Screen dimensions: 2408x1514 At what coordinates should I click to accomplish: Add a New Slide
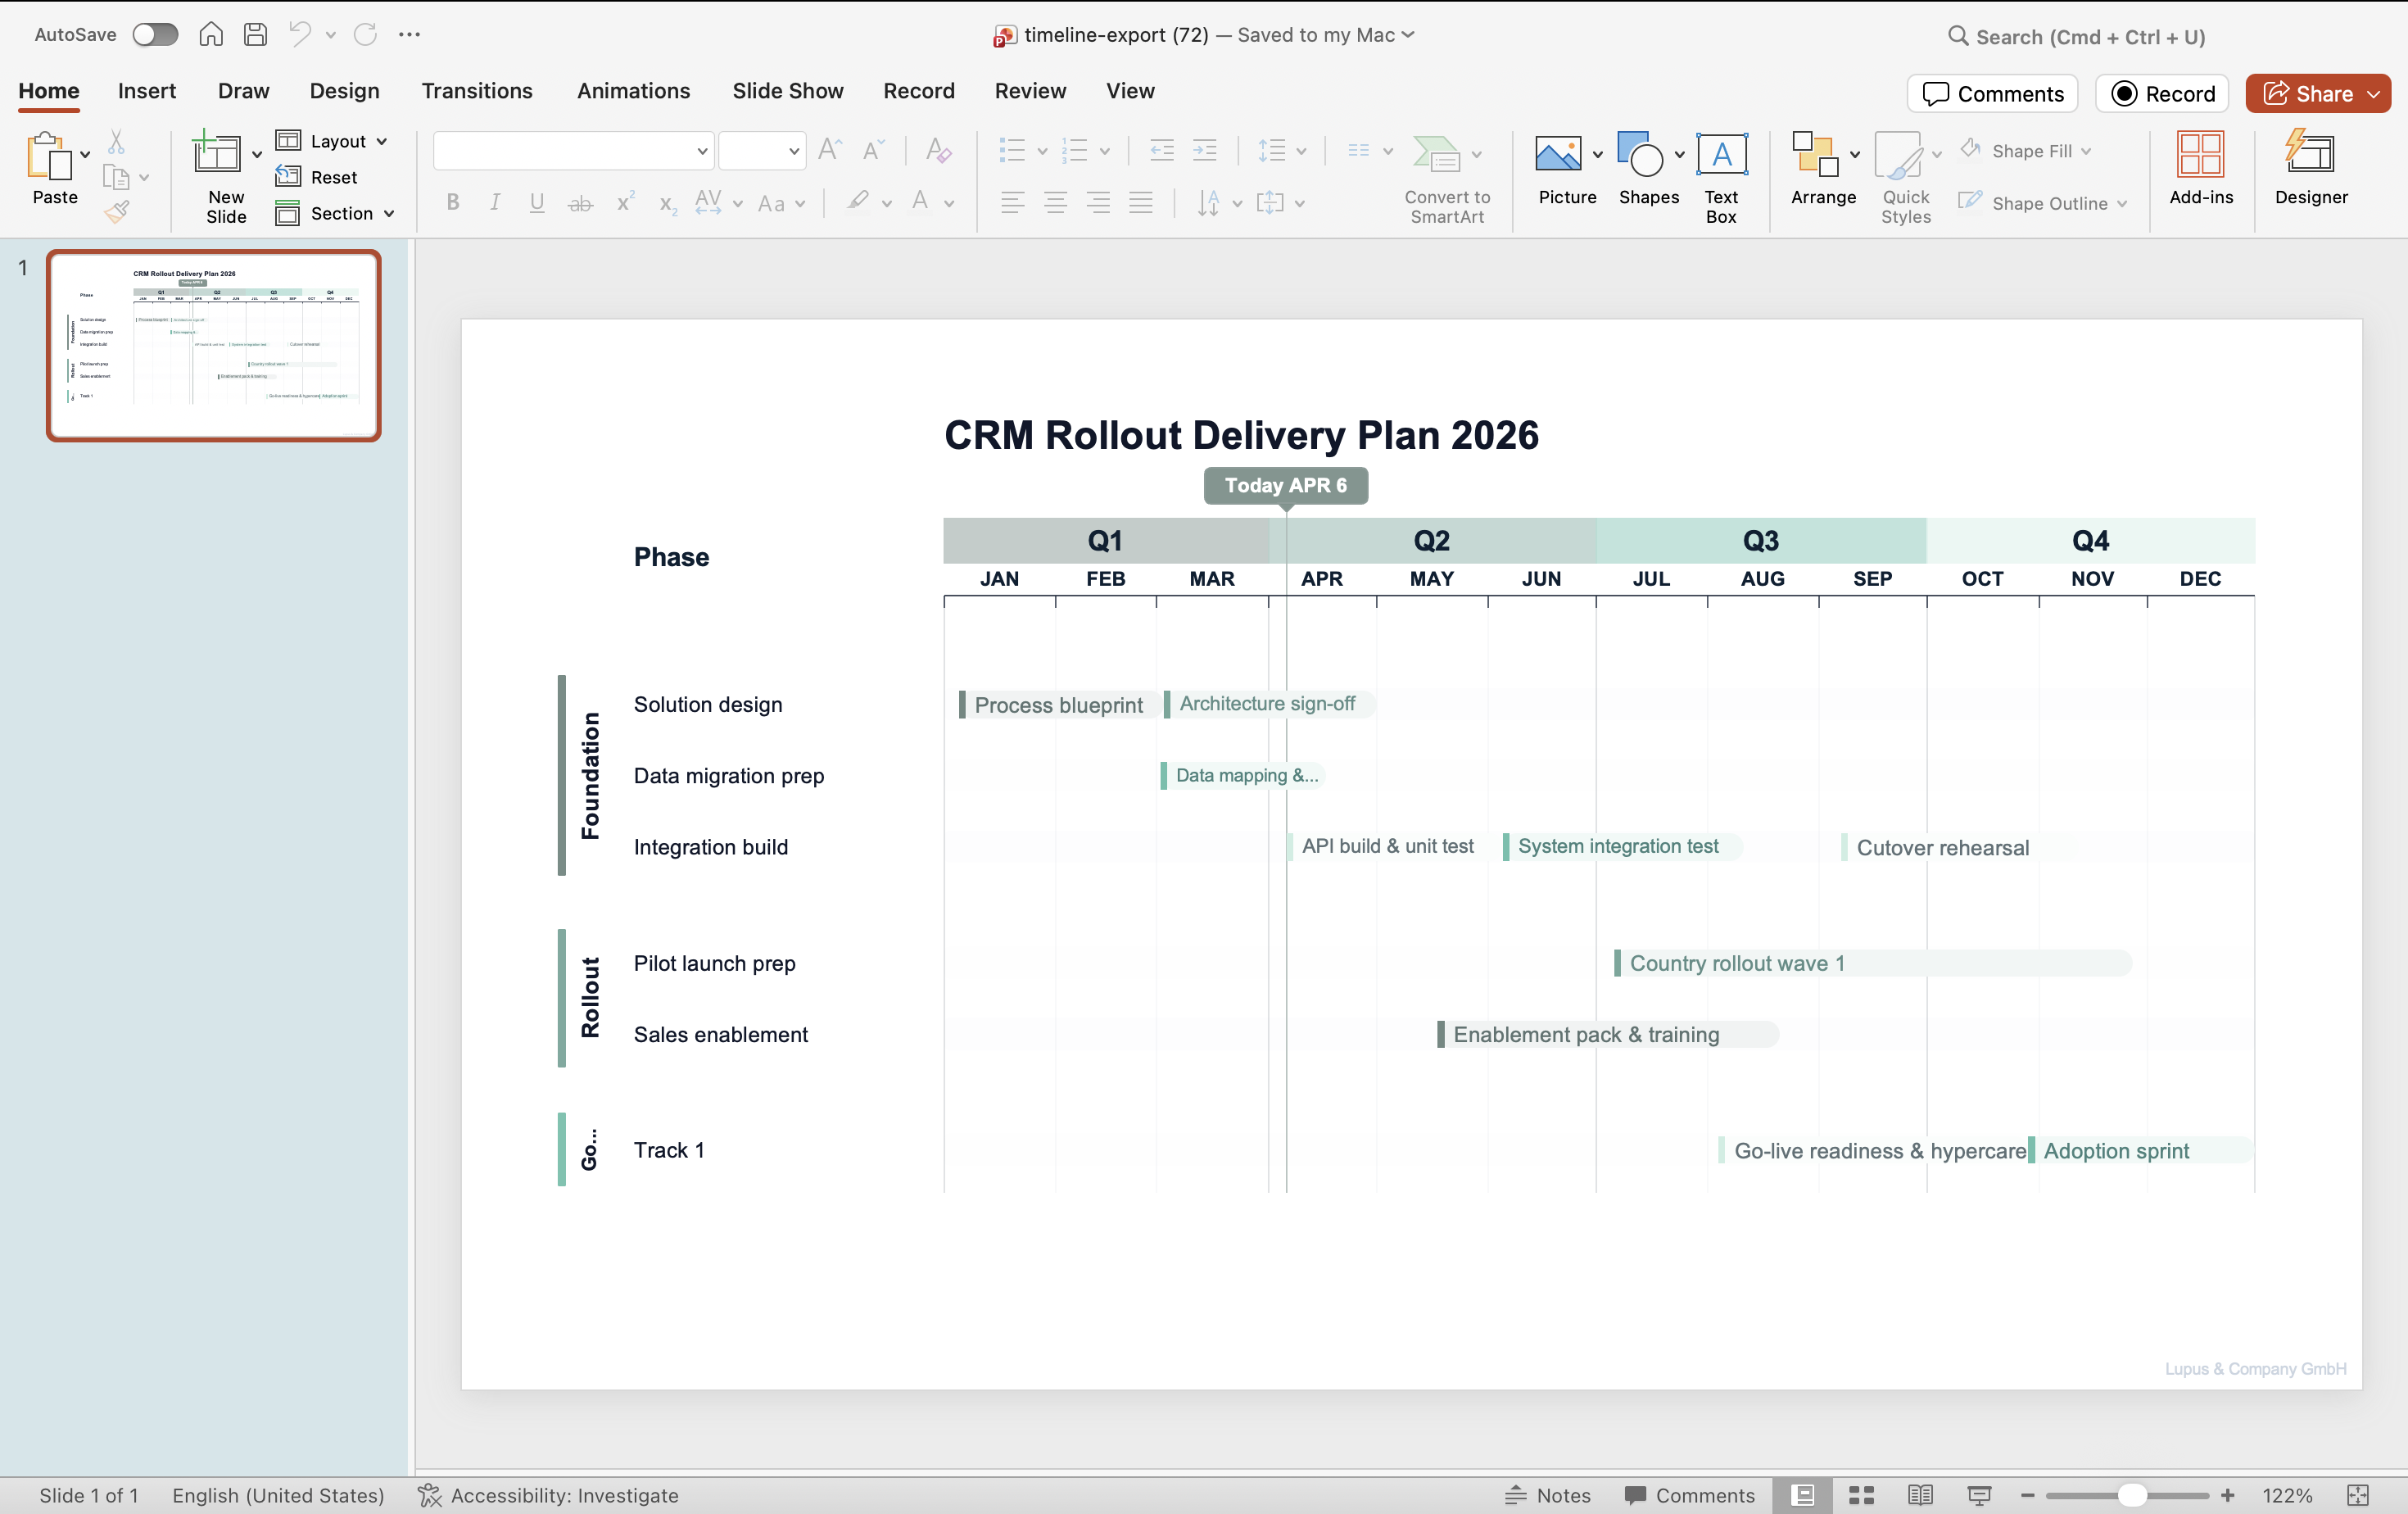click(222, 175)
